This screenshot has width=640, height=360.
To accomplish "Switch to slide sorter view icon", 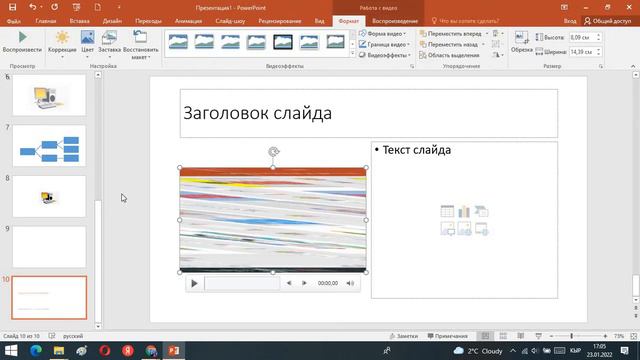I will (x=503, y=336).
